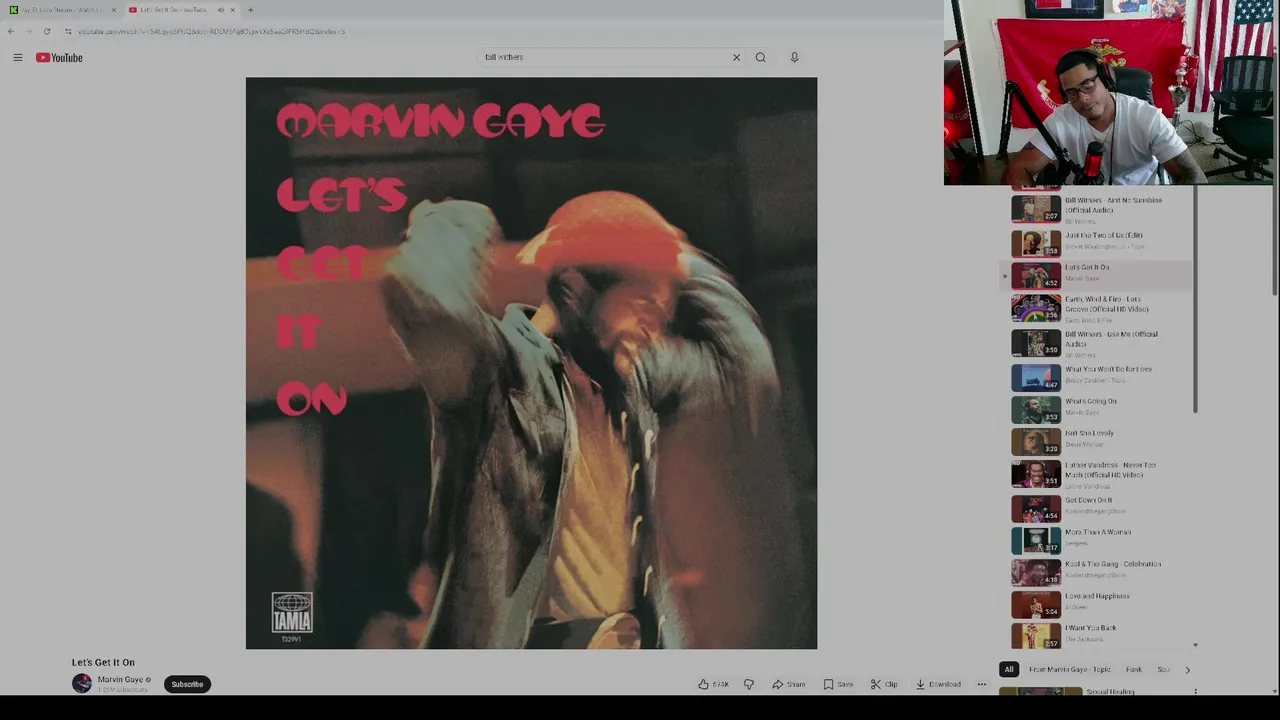Clear the search box with the X
Image resolution: width=1280 pixels, height=720 pixels.
(736, 57)
